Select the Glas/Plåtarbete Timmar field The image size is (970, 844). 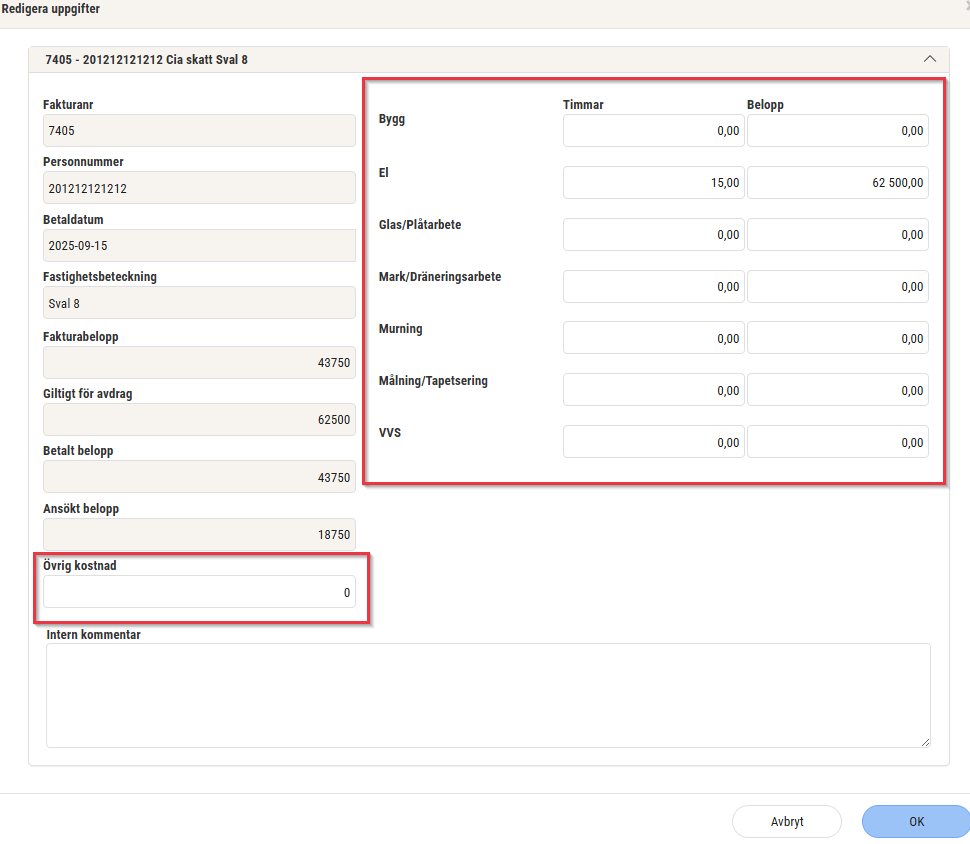[653, 235]
